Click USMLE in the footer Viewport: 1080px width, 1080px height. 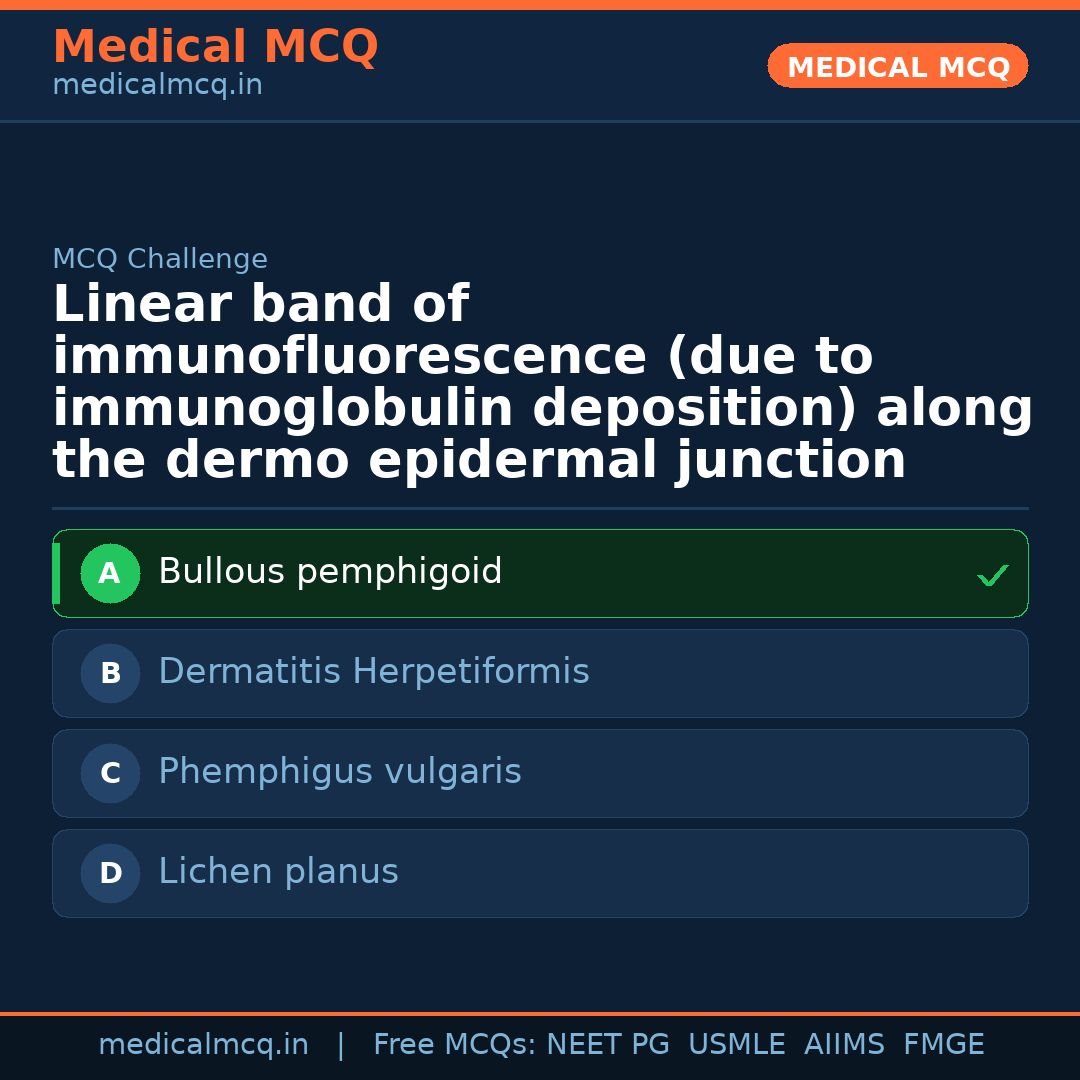point(736,1045)
